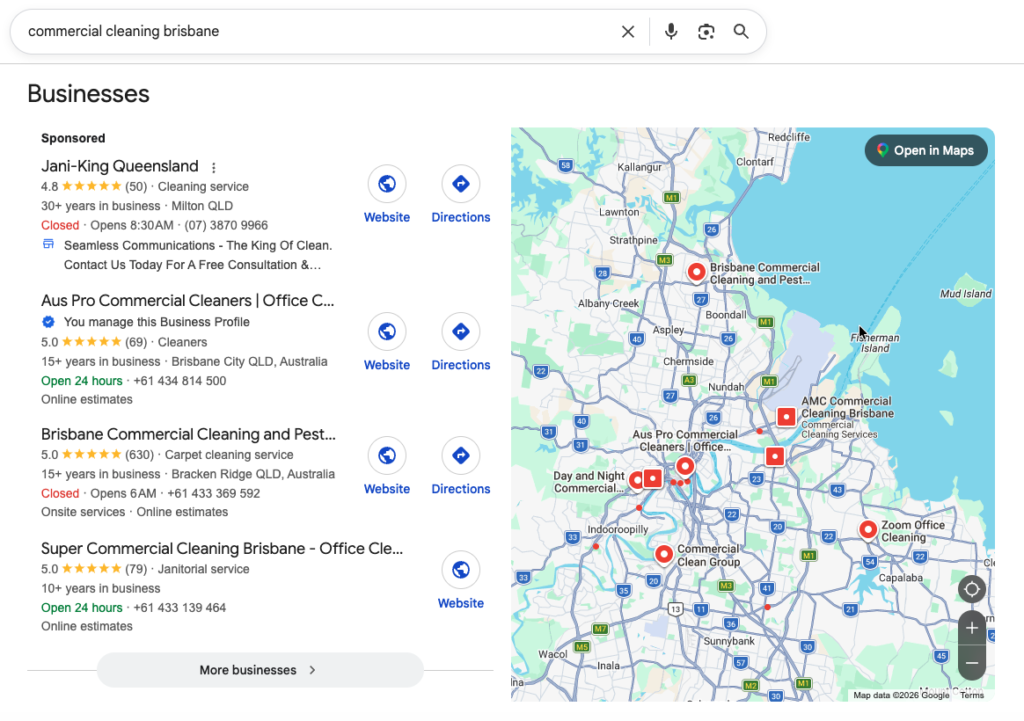This screenshot has width=1024, height=721.
Task: Click the Directions icon for Brisbane Commercial Cleaning and Pest
Action: coord(460,455)
